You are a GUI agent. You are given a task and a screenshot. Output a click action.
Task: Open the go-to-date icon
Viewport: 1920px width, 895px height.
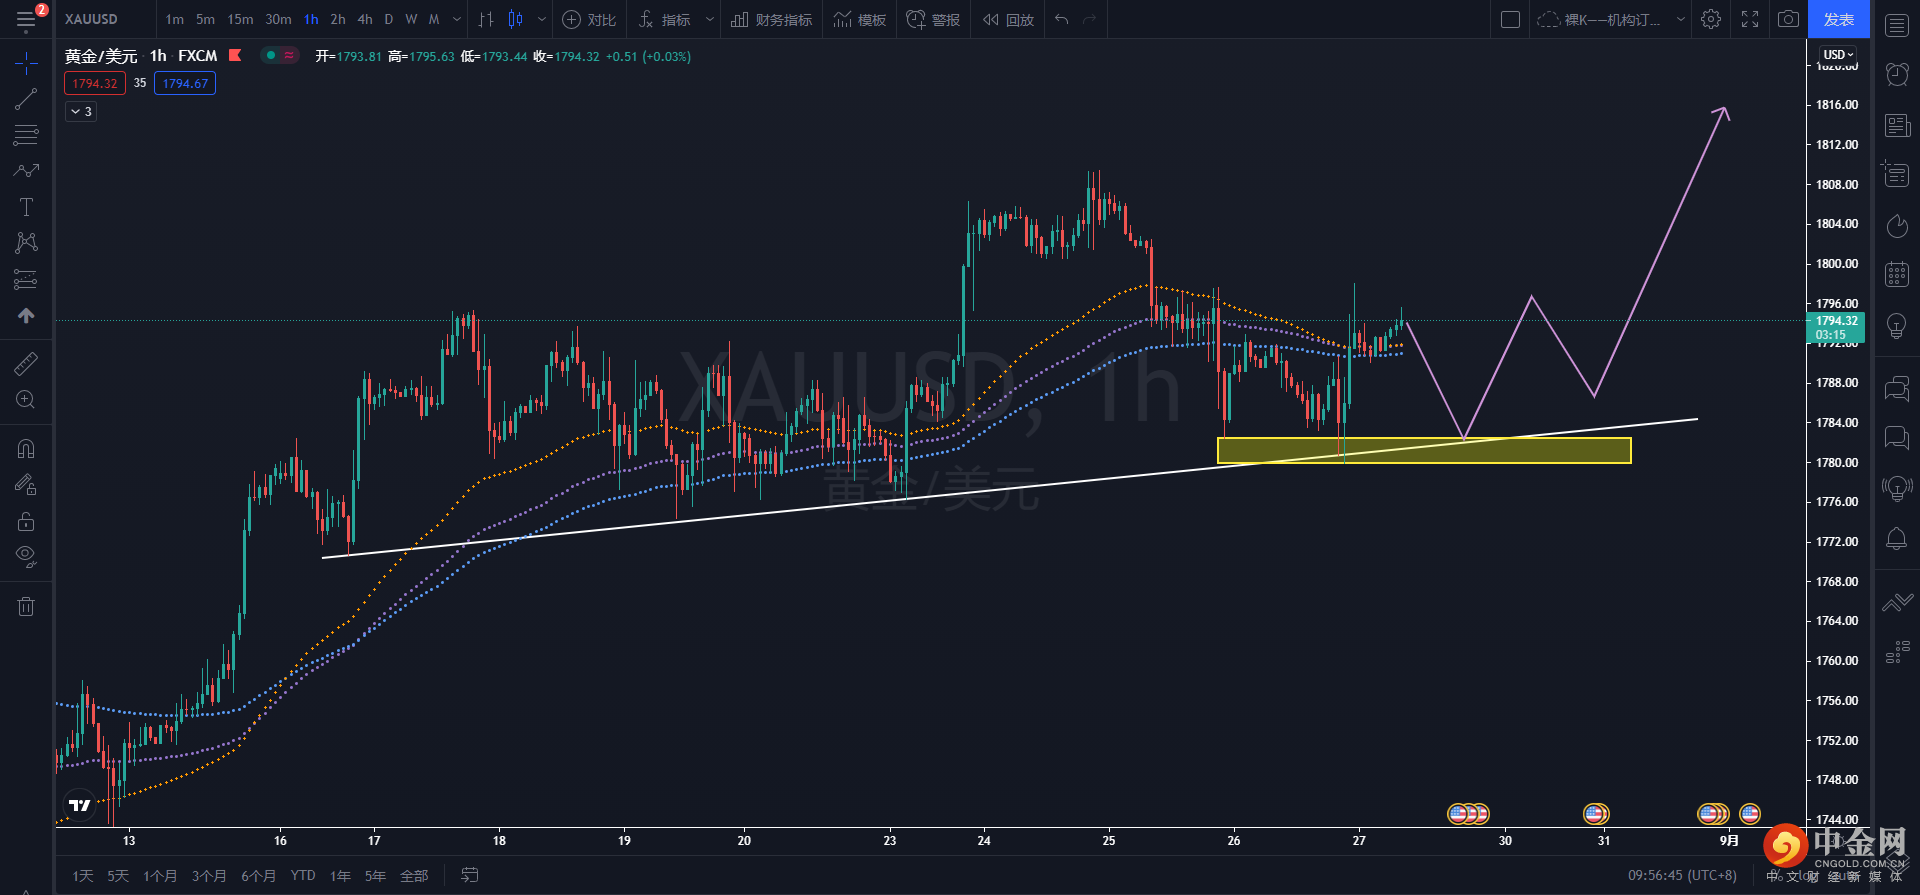[469, 876]
